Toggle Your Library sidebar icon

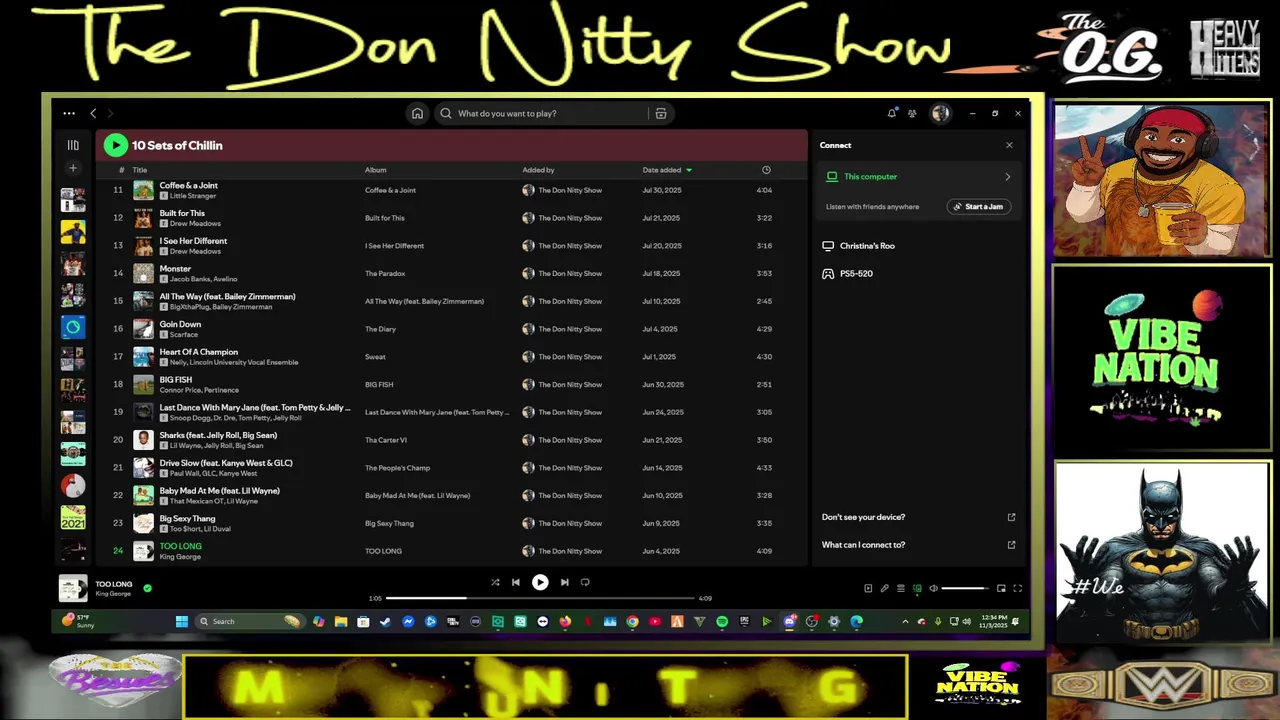coord(73,145)
